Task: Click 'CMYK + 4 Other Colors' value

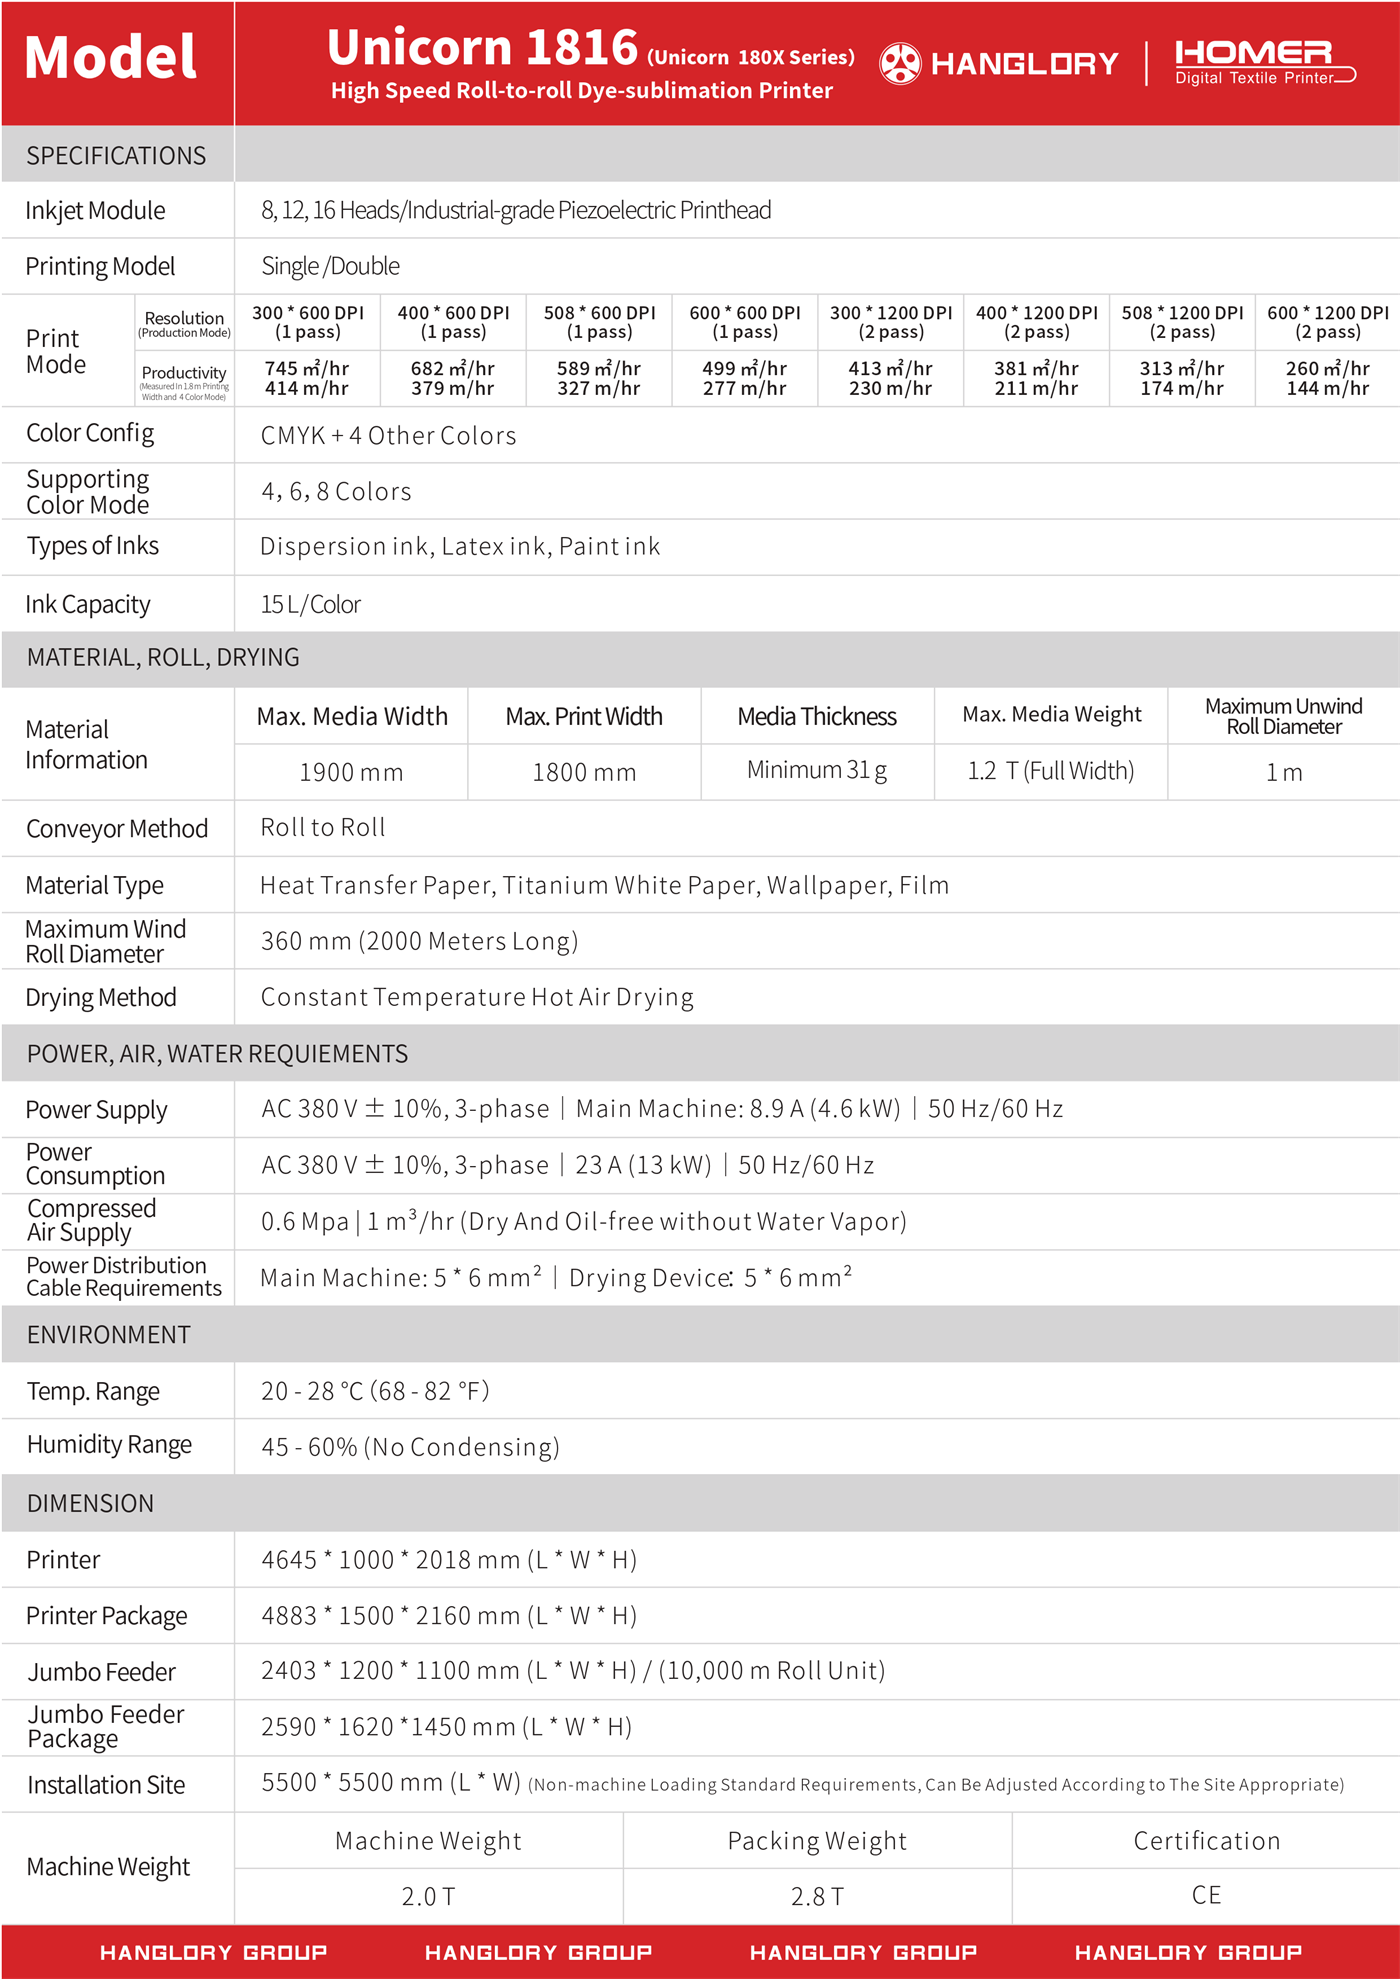Action: click(389, 436)
